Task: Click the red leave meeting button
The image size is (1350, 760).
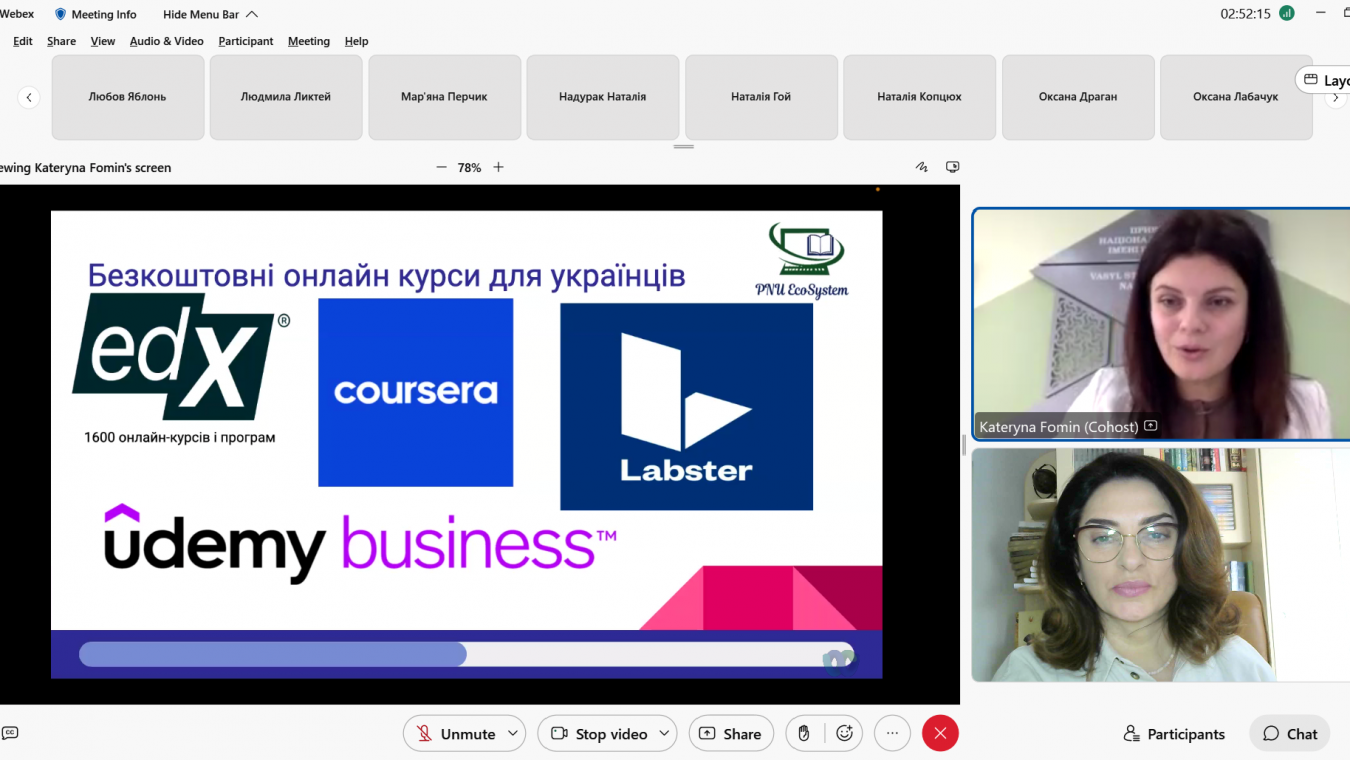Action: (940, 733)
